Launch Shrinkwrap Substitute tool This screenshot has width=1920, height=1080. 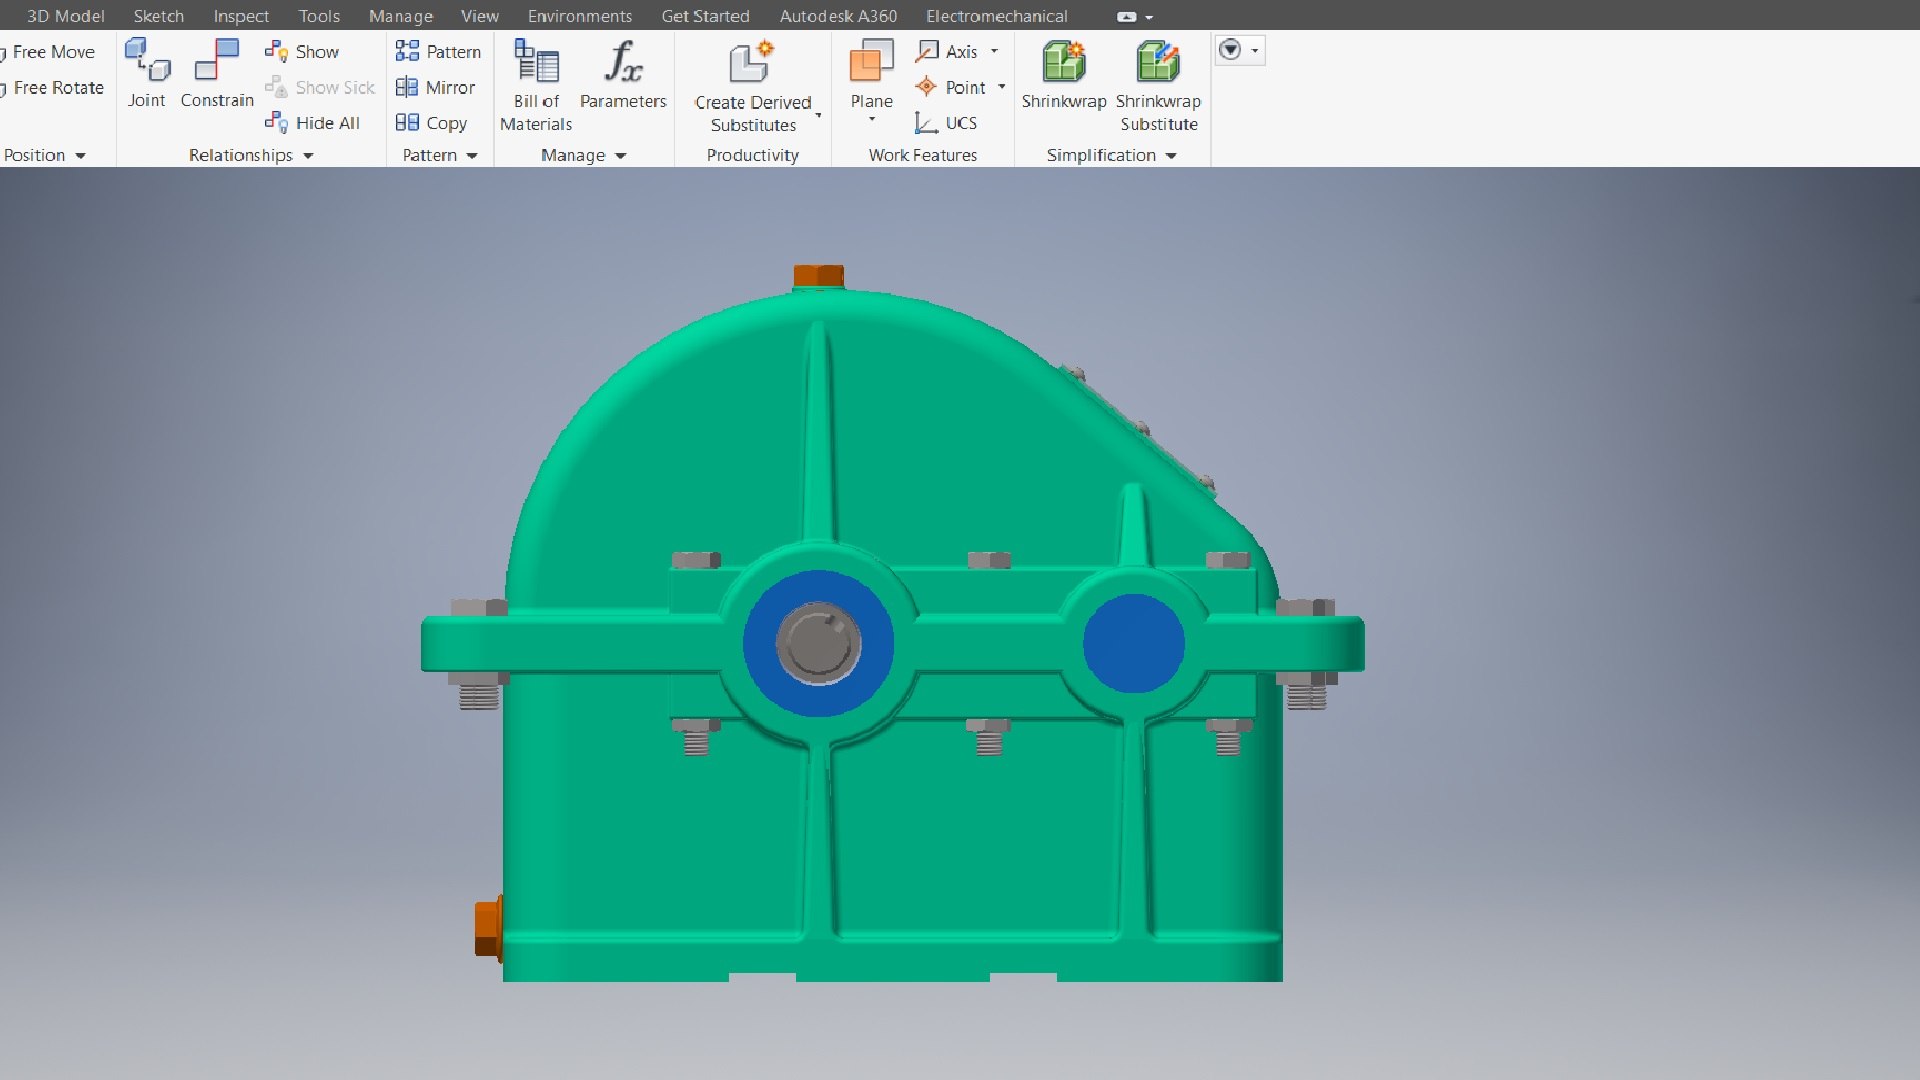tap(1158, 85)
